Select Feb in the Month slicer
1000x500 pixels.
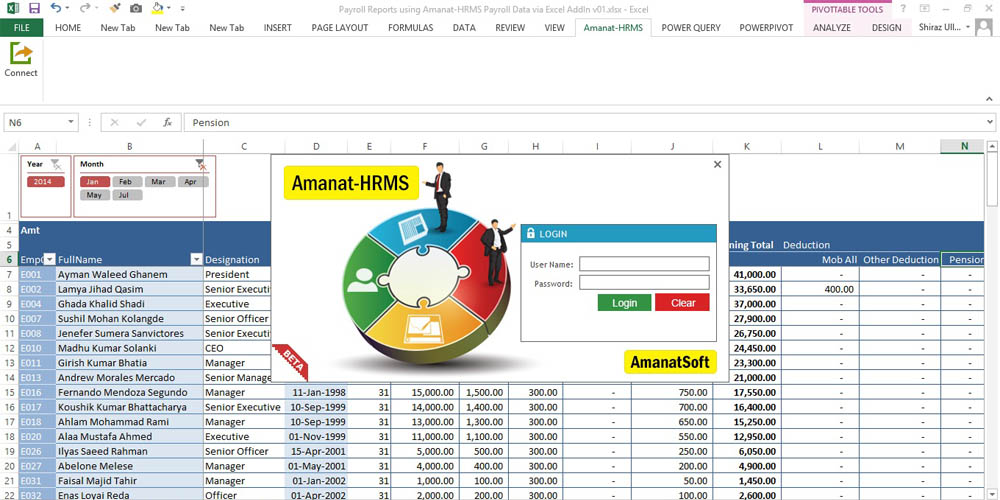(x=127, y=182)
